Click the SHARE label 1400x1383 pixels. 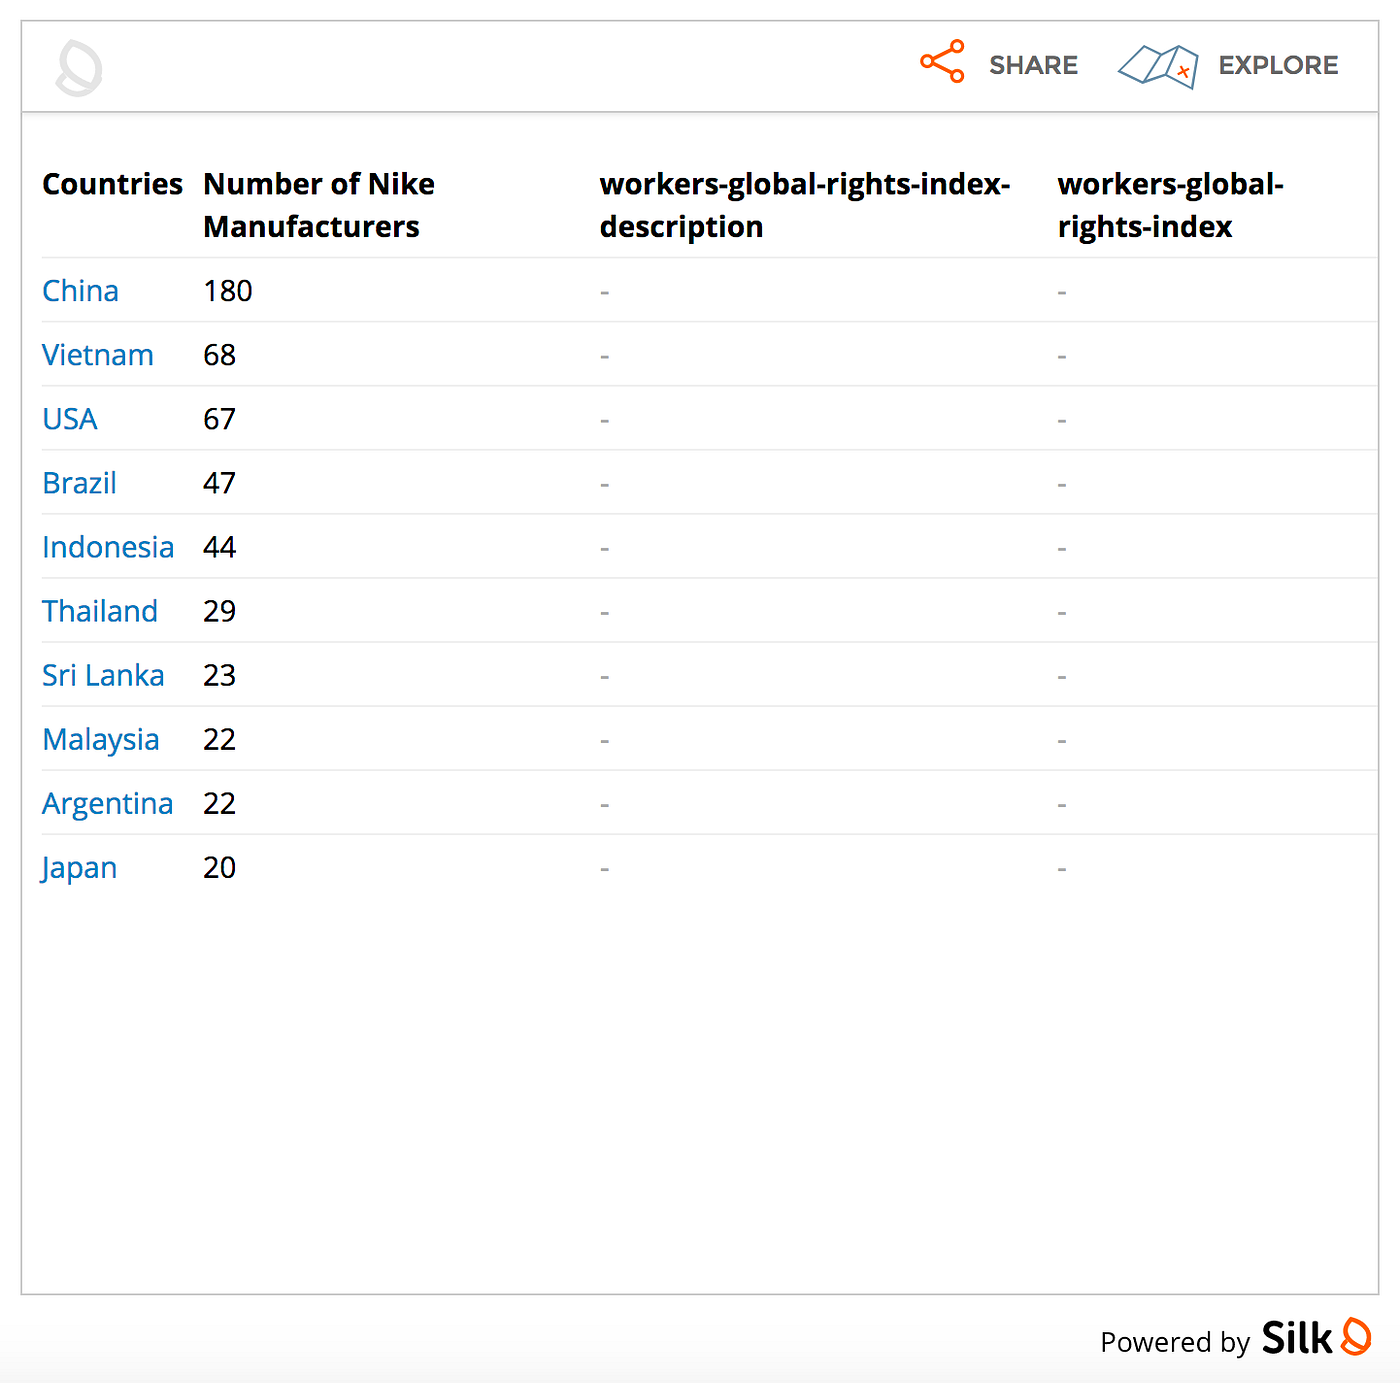1033,65
